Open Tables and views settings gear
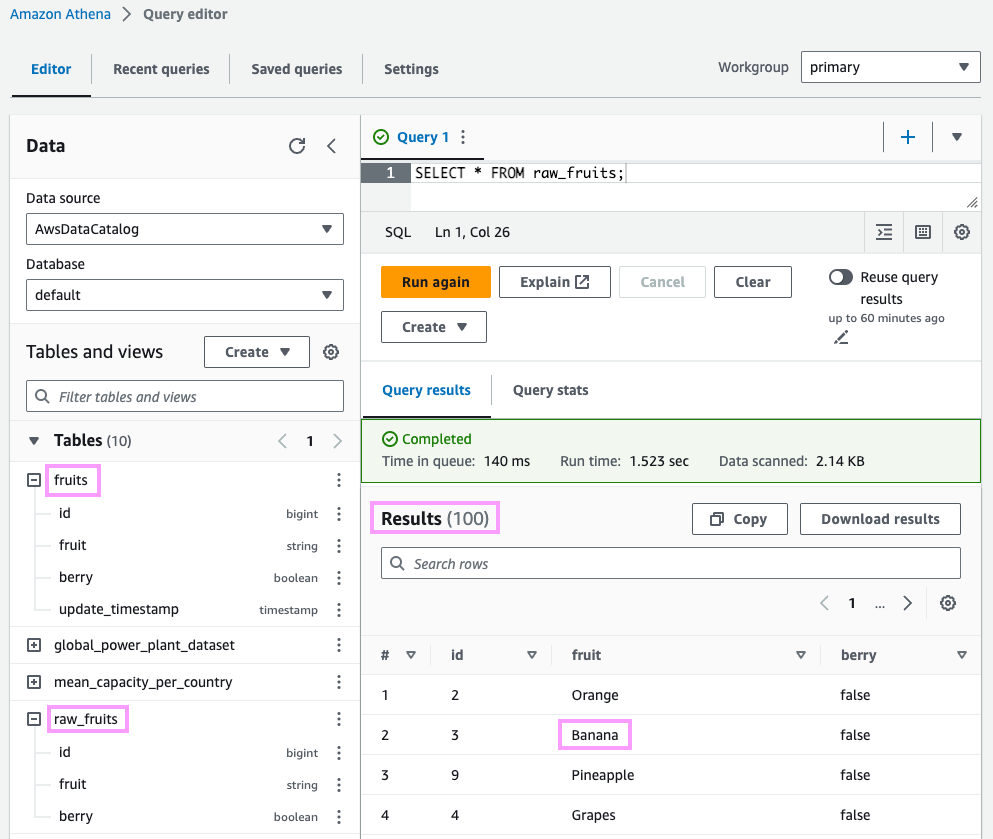Viewport: 993px width, 839px height. click(x=331, y=352)
